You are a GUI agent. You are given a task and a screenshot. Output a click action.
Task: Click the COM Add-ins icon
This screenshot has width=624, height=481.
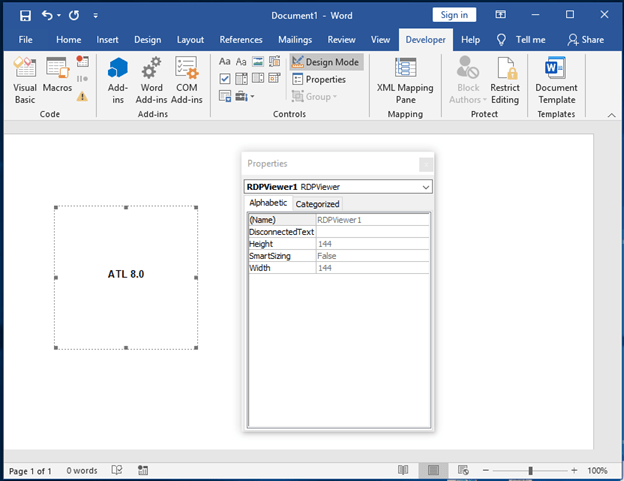[x=186, y=80]
